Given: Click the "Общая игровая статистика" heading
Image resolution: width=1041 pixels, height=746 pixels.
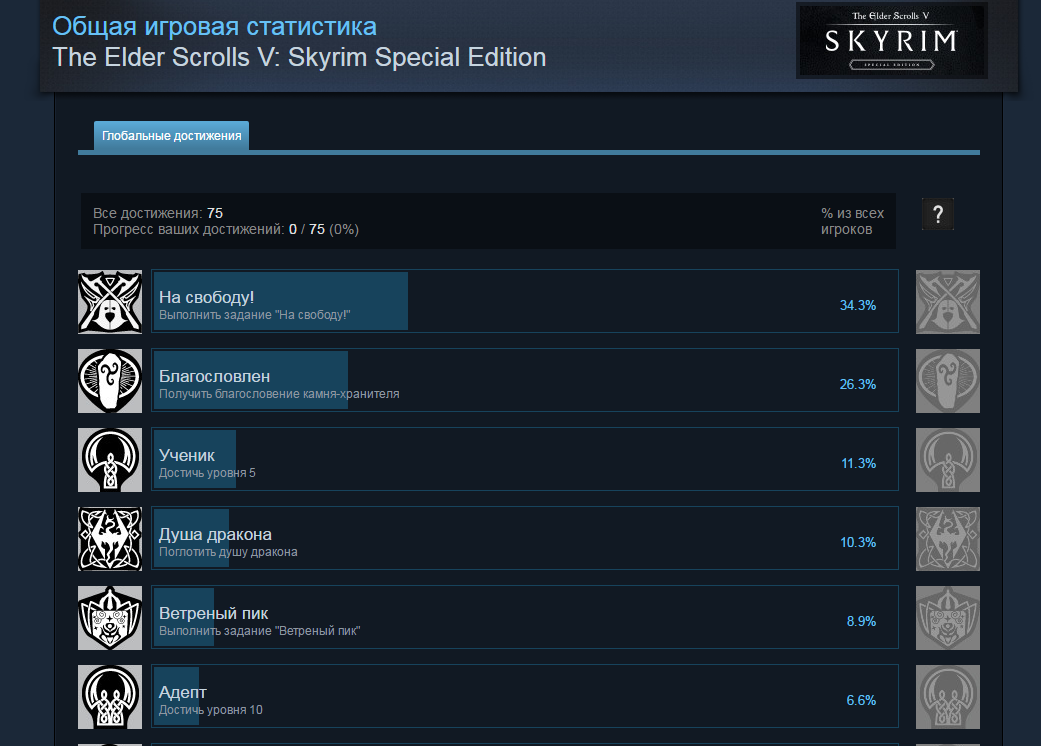Looking at the screenshot, I should click(x=215, y=25).
